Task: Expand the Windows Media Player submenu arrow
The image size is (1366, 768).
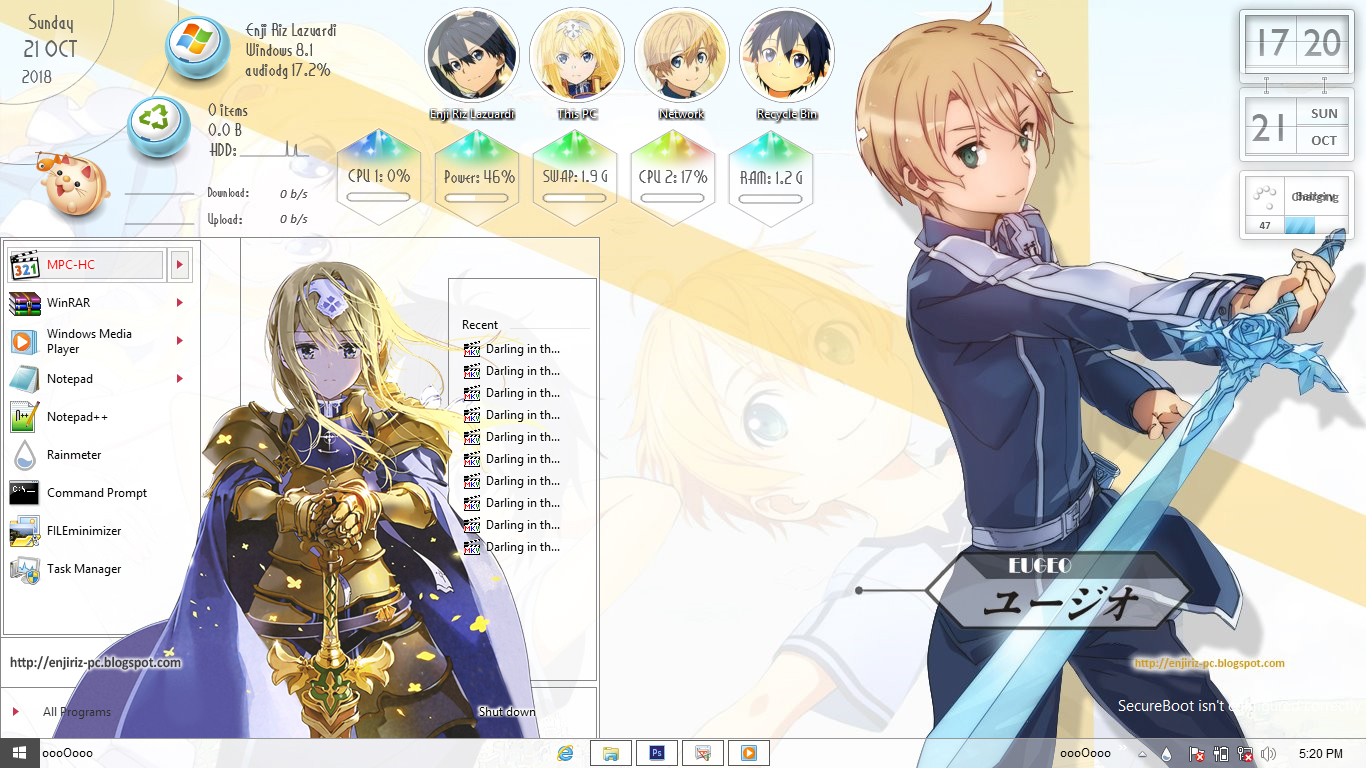Action: click(x=180, y=341)
